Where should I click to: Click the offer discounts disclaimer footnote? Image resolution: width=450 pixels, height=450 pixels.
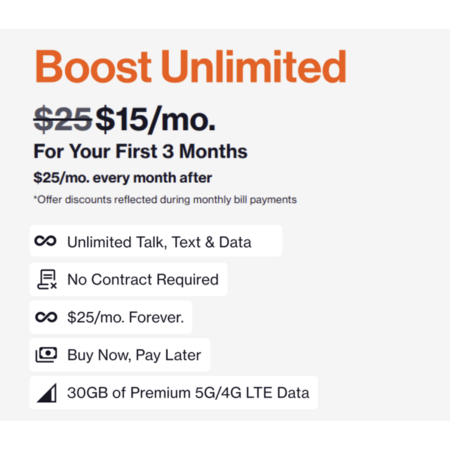click(165, 200)
